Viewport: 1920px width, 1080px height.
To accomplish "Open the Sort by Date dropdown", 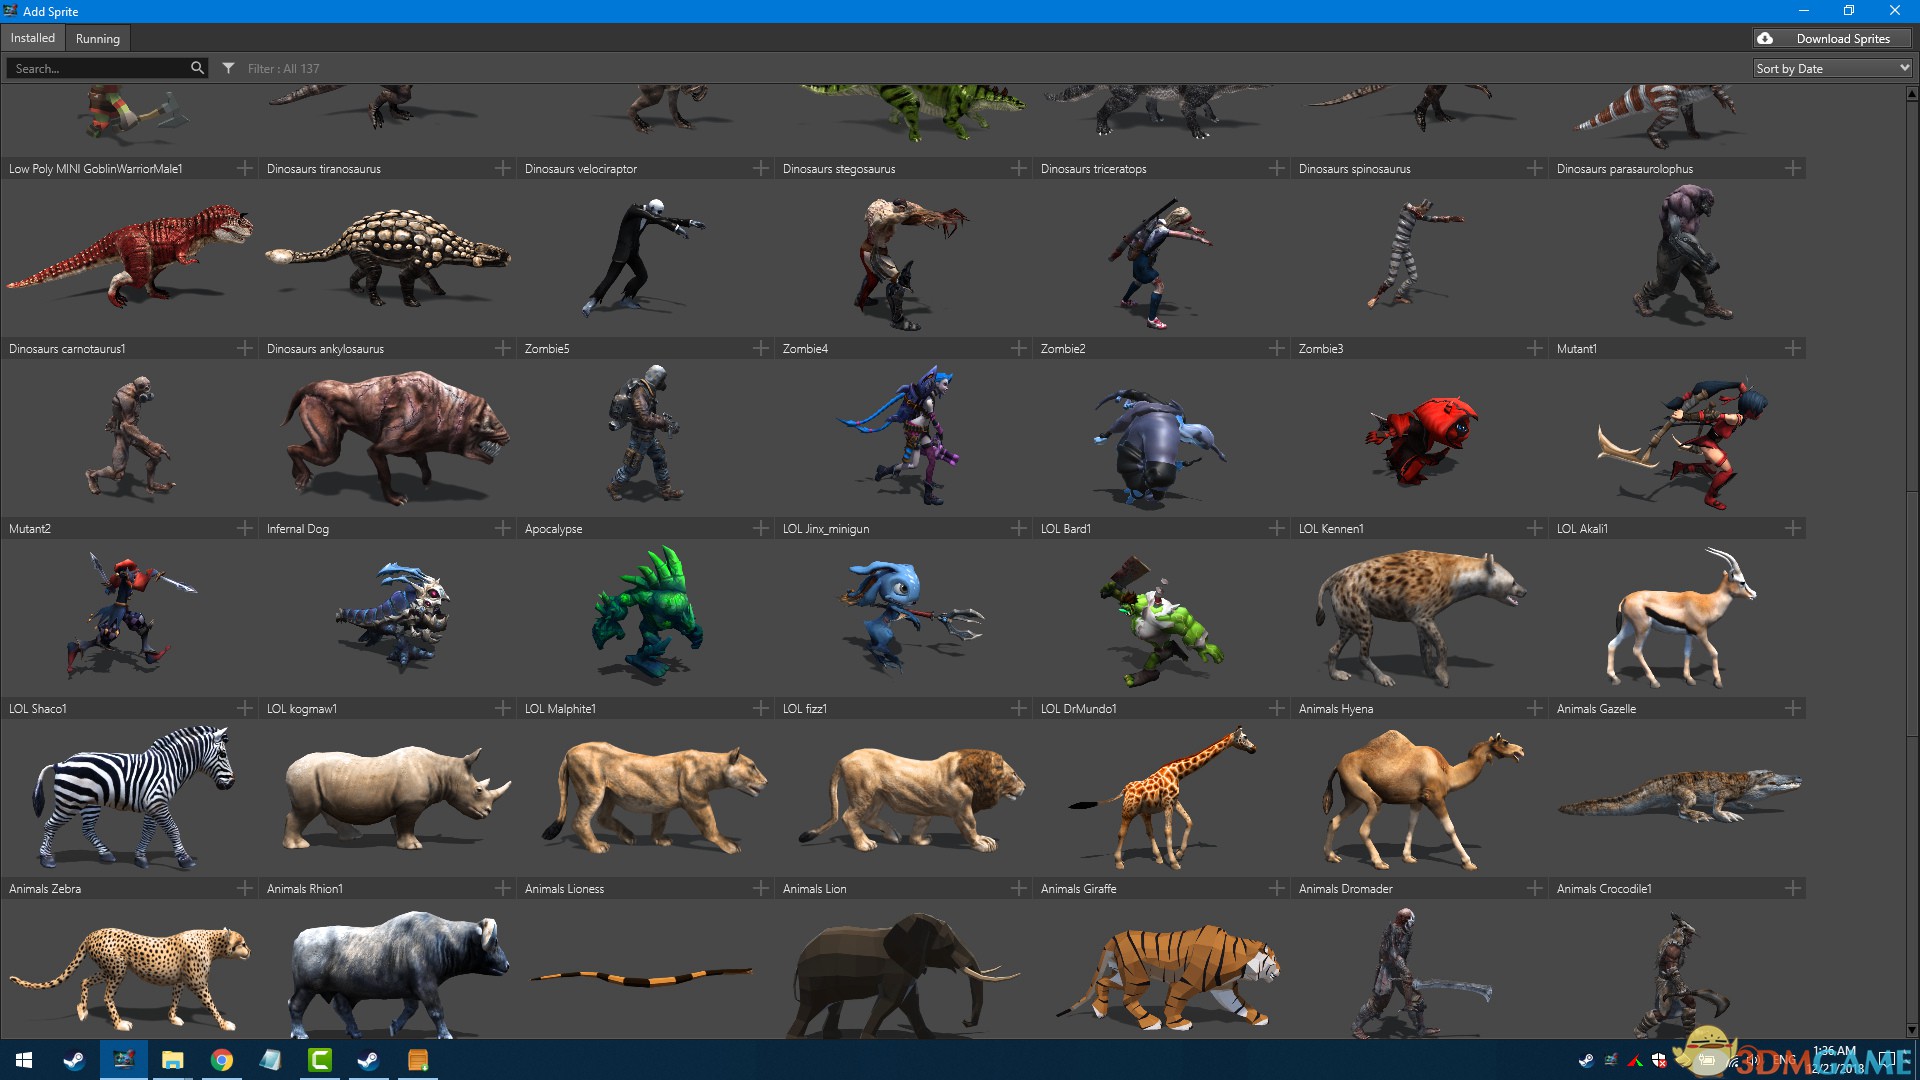I will [x=1832, y=68].
